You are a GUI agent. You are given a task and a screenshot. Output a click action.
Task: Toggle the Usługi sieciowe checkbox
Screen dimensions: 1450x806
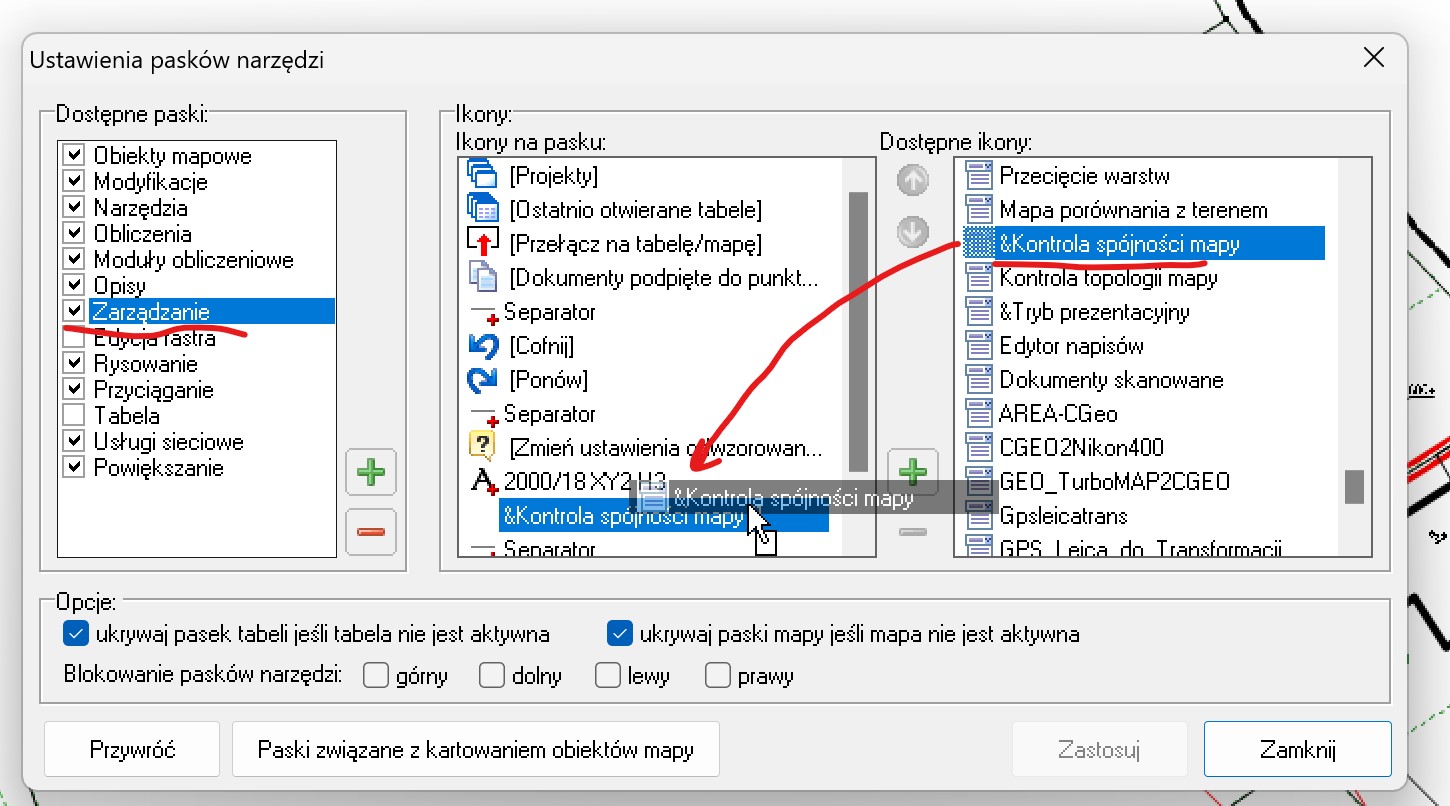pos(73,442)
